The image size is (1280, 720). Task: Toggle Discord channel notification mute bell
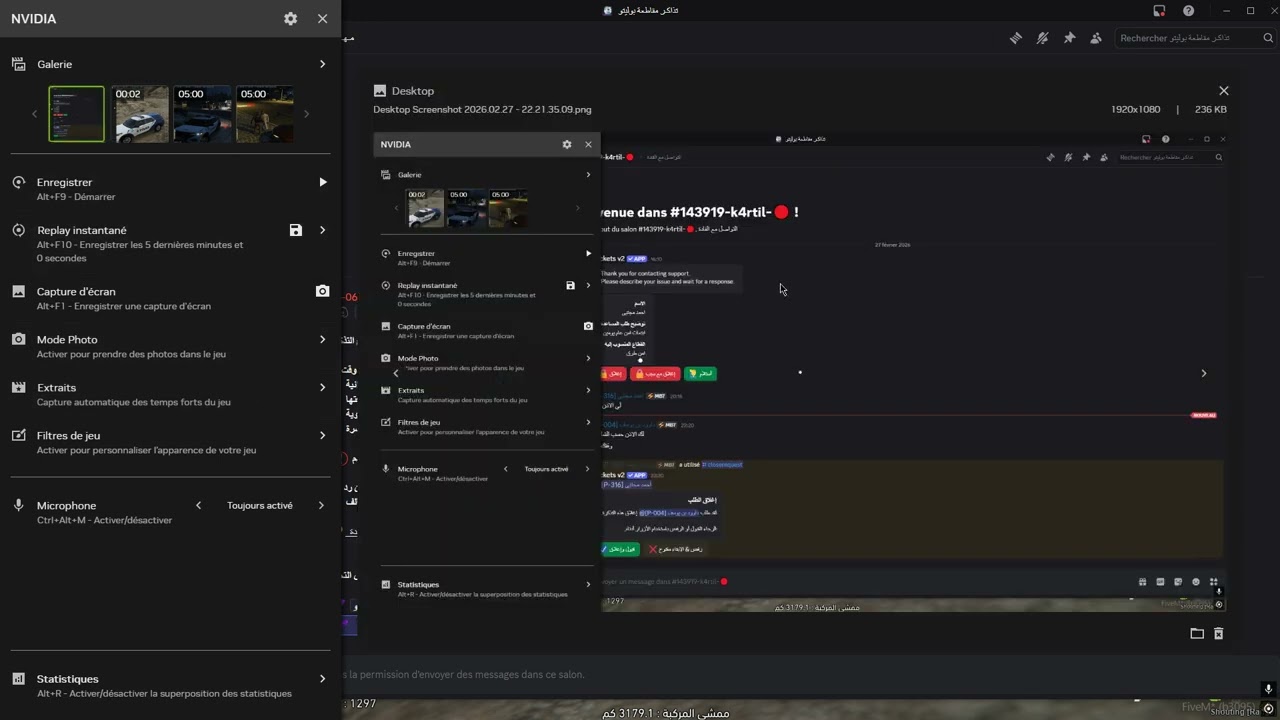point(1042,38)
